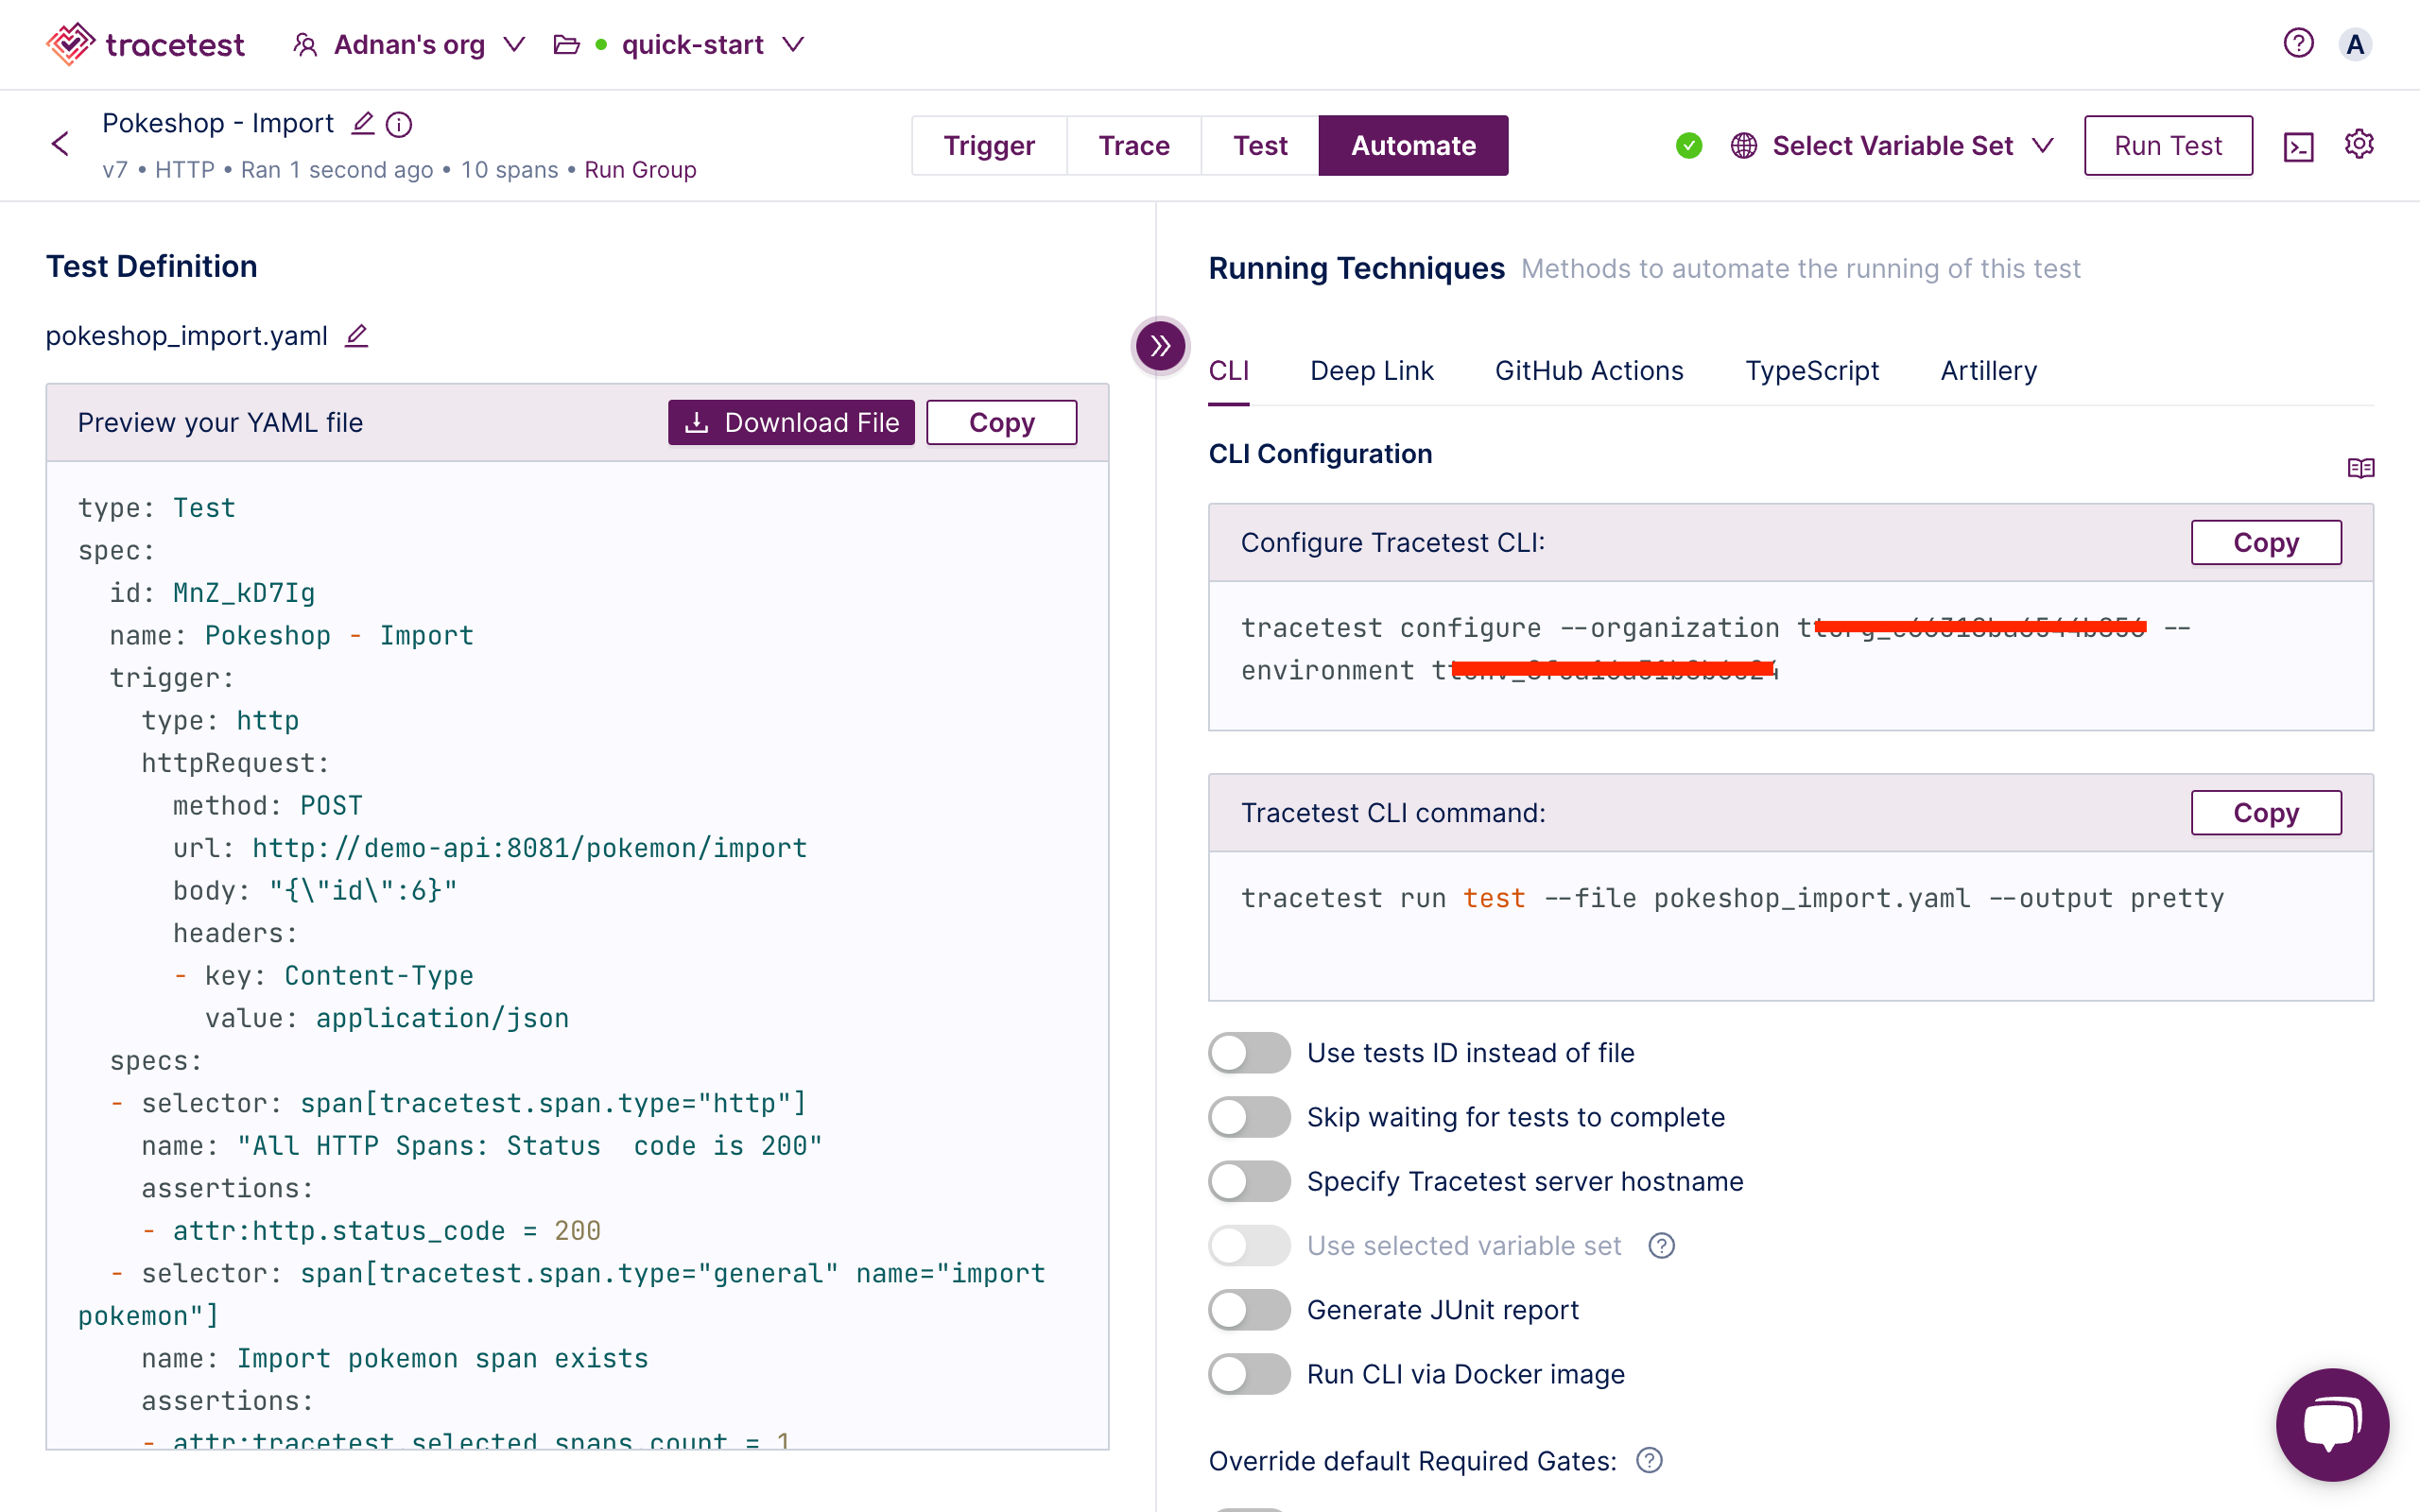Open CLI Configuration documentation book icon
The image size is (2420, 1512).
point(2360,468)
